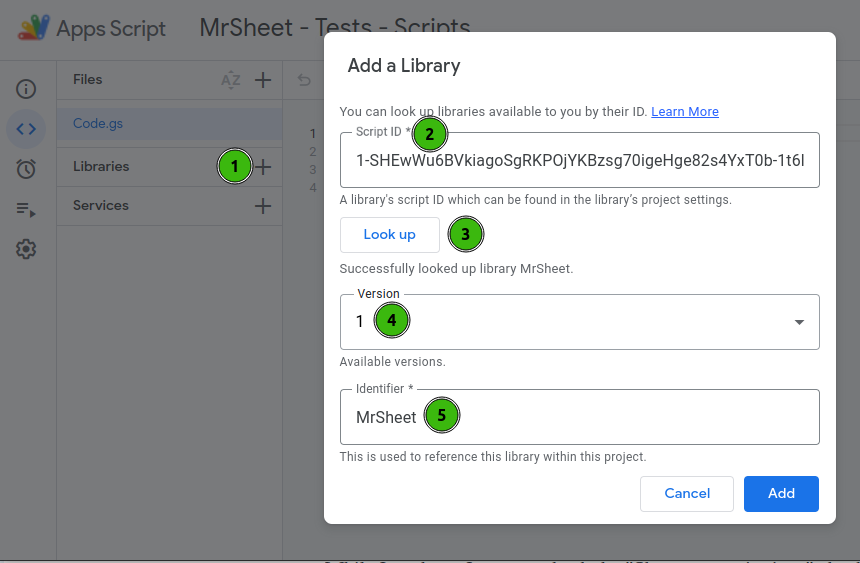Click the Files section header
The height and width of the screenshot is (563, 860).
click(x=88, y=80)
